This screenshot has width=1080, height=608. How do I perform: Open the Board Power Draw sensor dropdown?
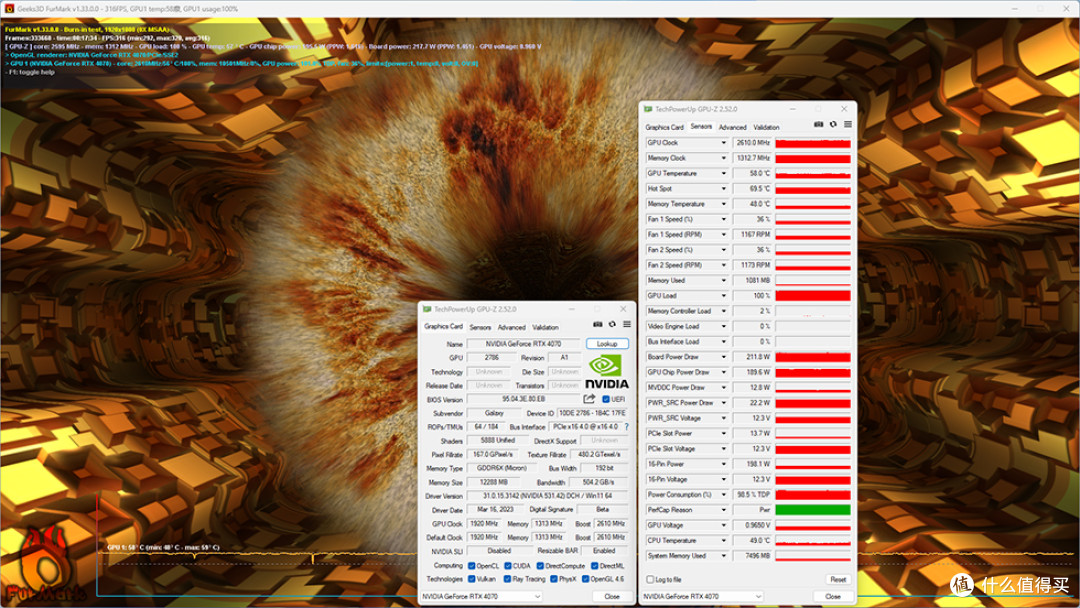(723, 357)
